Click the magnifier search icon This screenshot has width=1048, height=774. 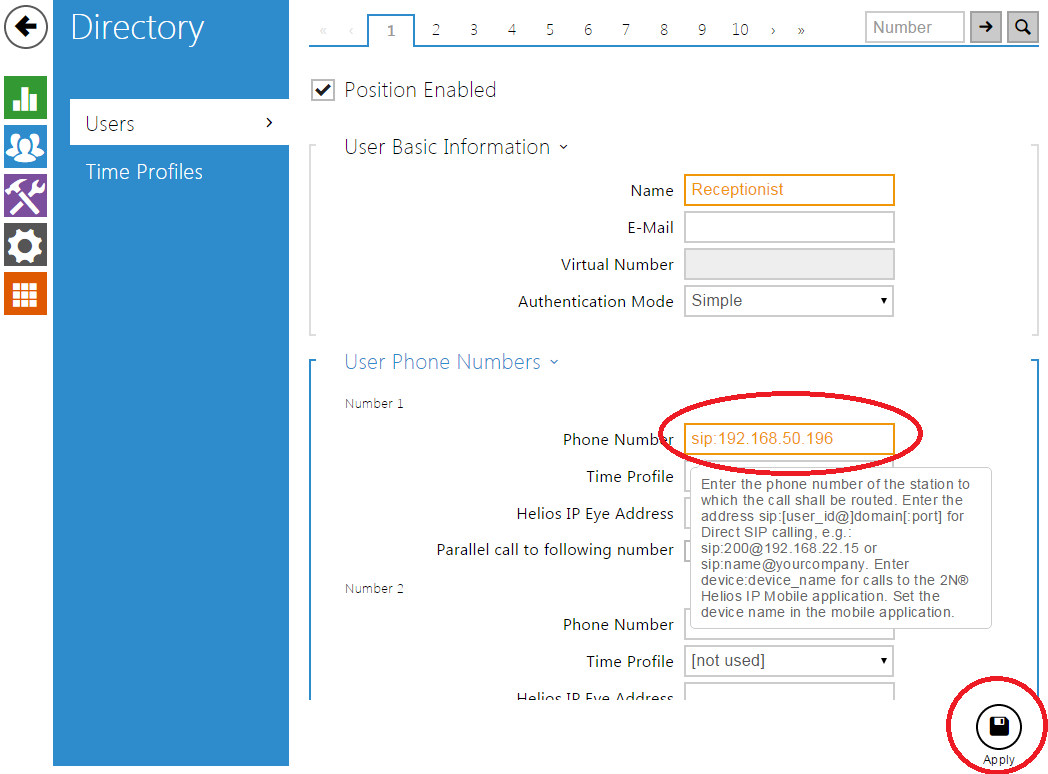(1021, 28)
